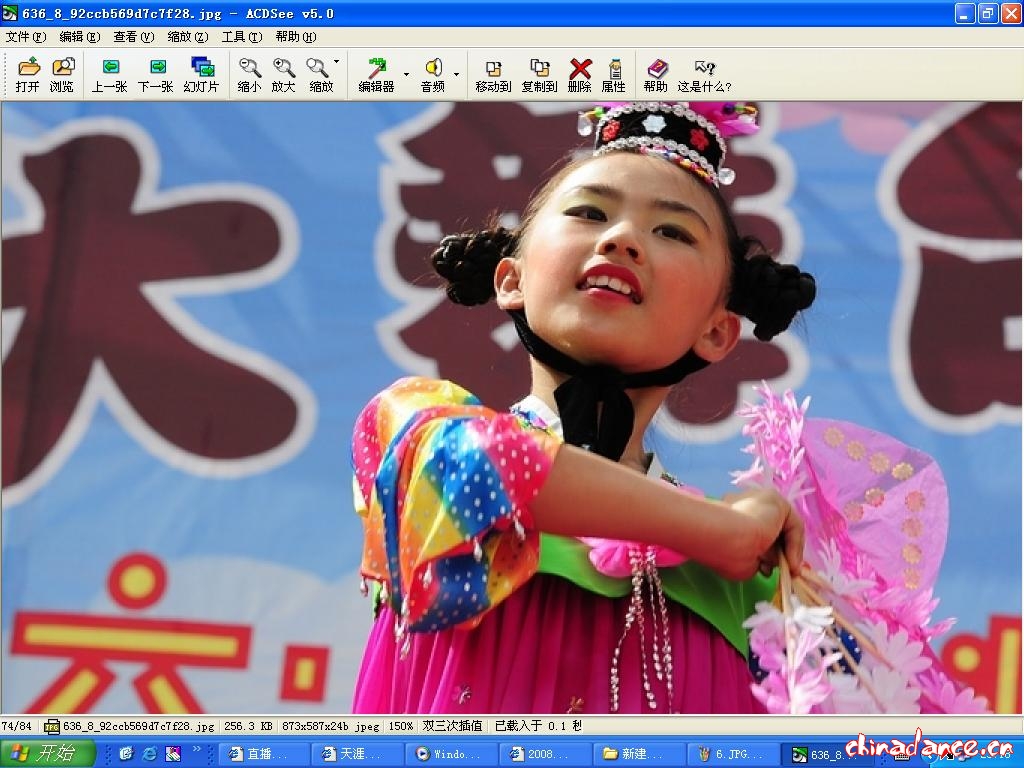Click 这是什么? help button

pos(704,74)
